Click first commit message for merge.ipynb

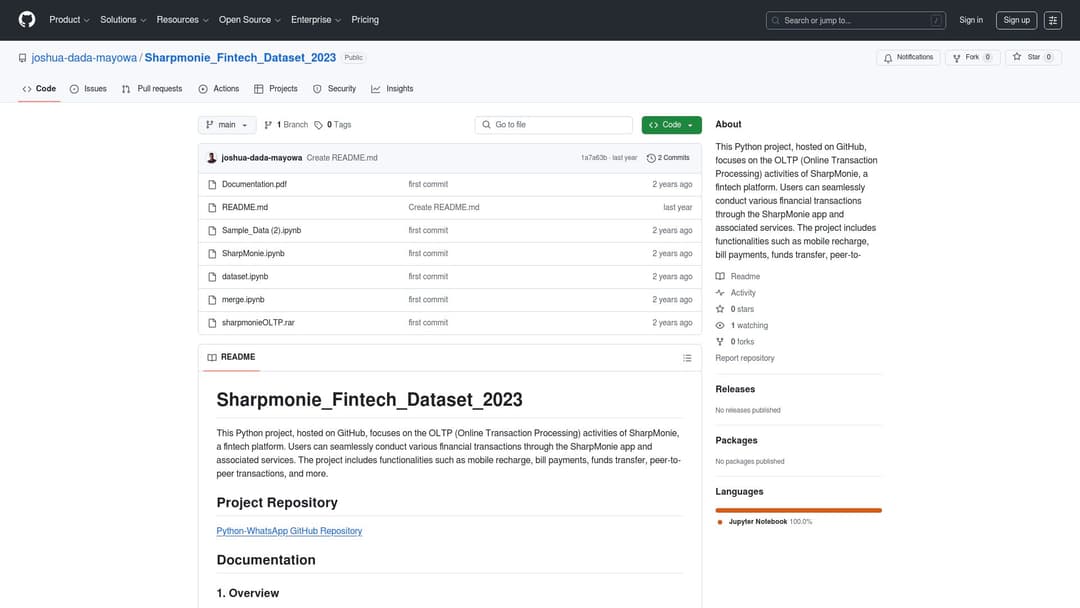pos(428,300)
